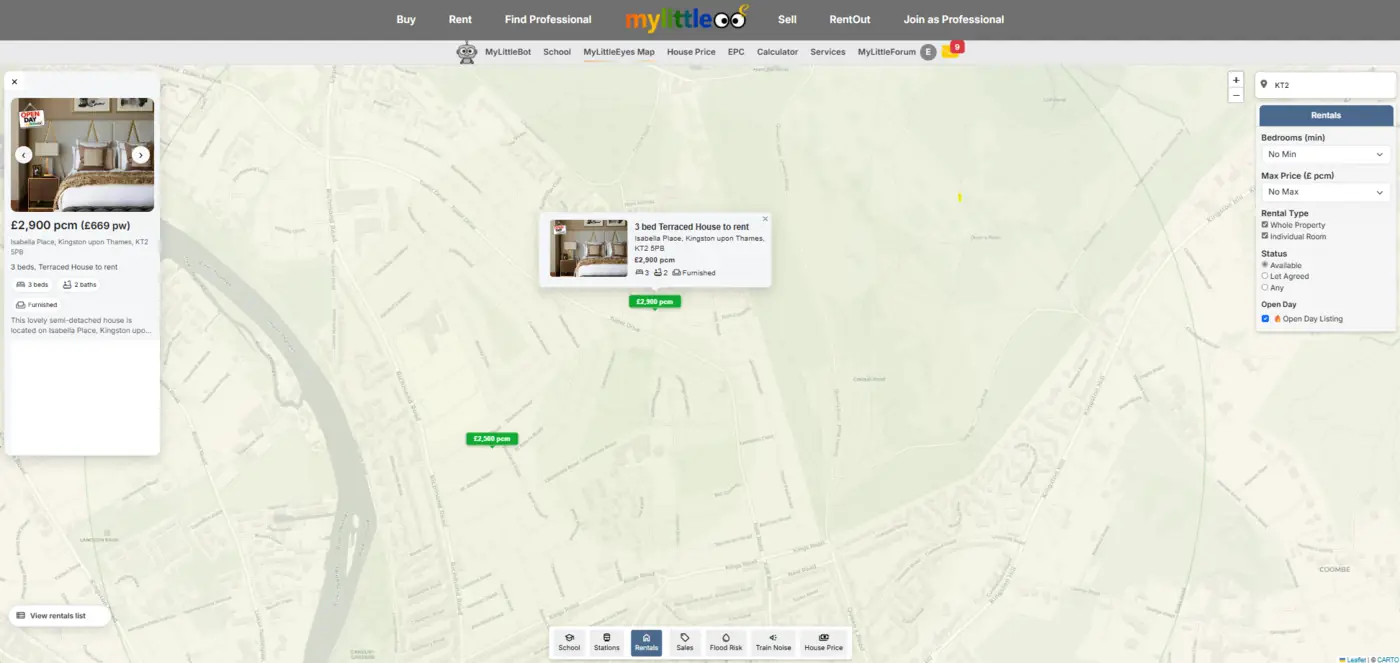Click the MyLittleBot robot icon
Image resolution: width=1400 pixels, height=663 pixels.
[466, 51]
